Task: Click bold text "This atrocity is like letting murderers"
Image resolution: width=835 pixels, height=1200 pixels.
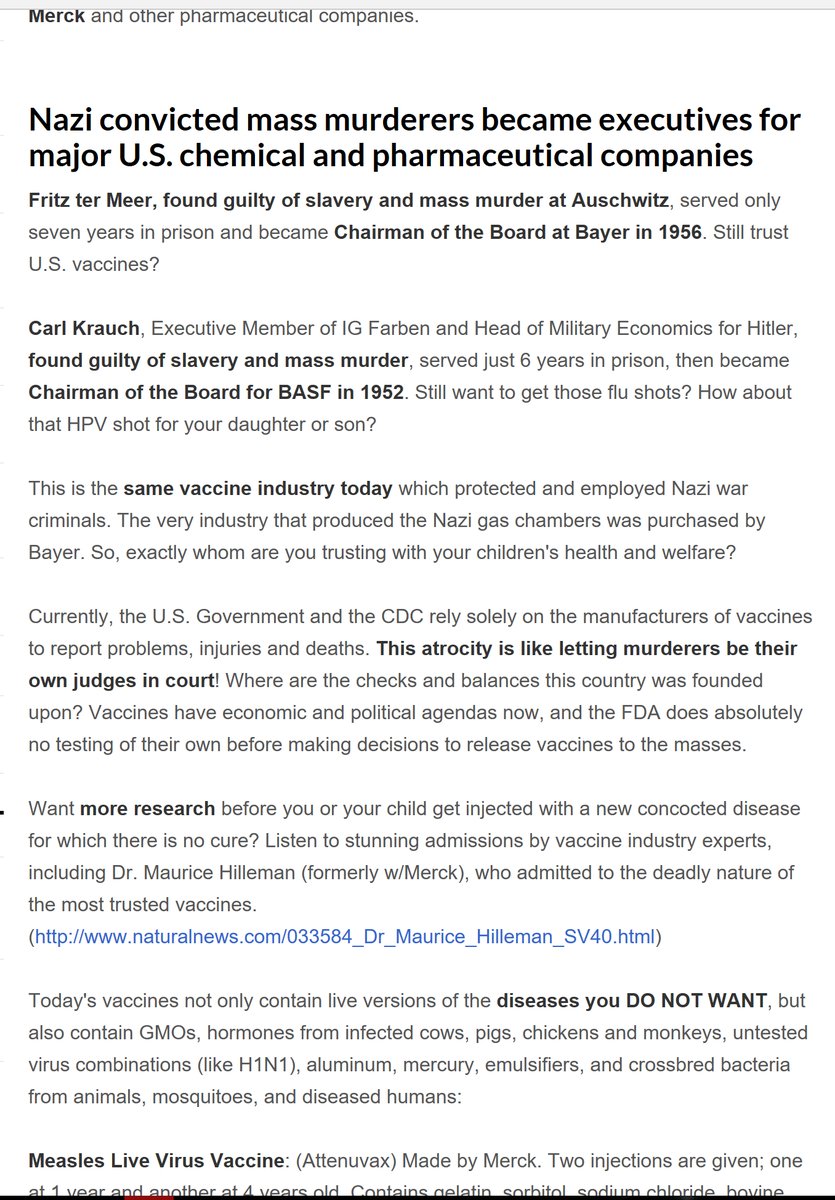Action: 586,649
